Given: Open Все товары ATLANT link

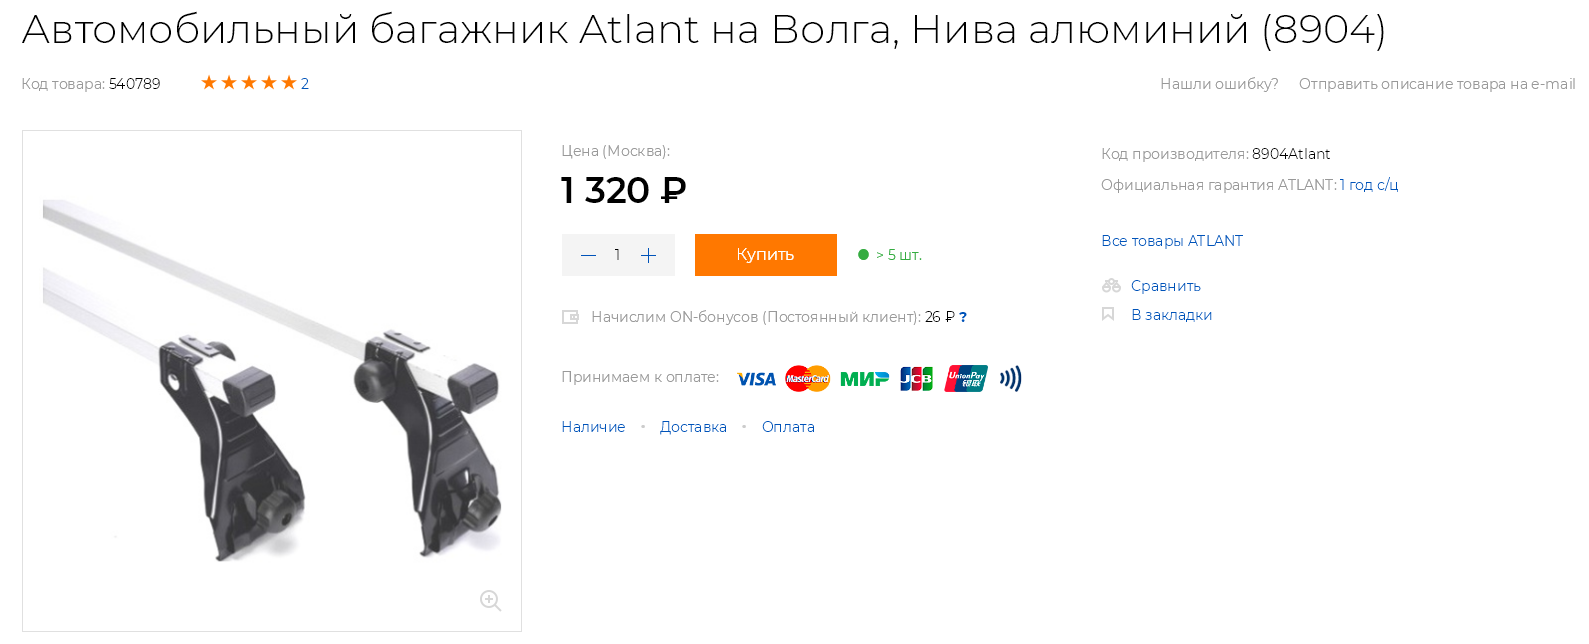Looking at the screenshot, I should pyautogui.click(x=1171, y=241).
